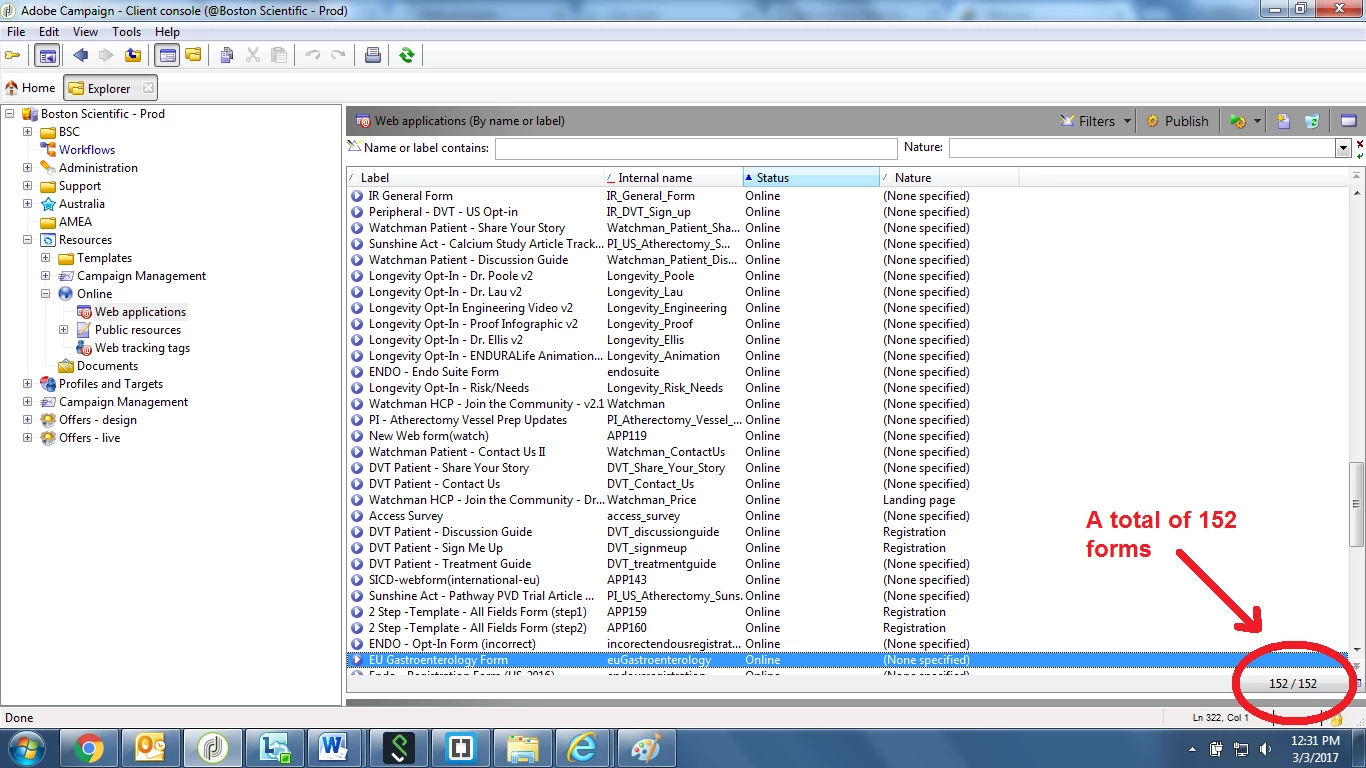Select Web tracking tags node
1366x768 pixels.
[x=142, y=348]
